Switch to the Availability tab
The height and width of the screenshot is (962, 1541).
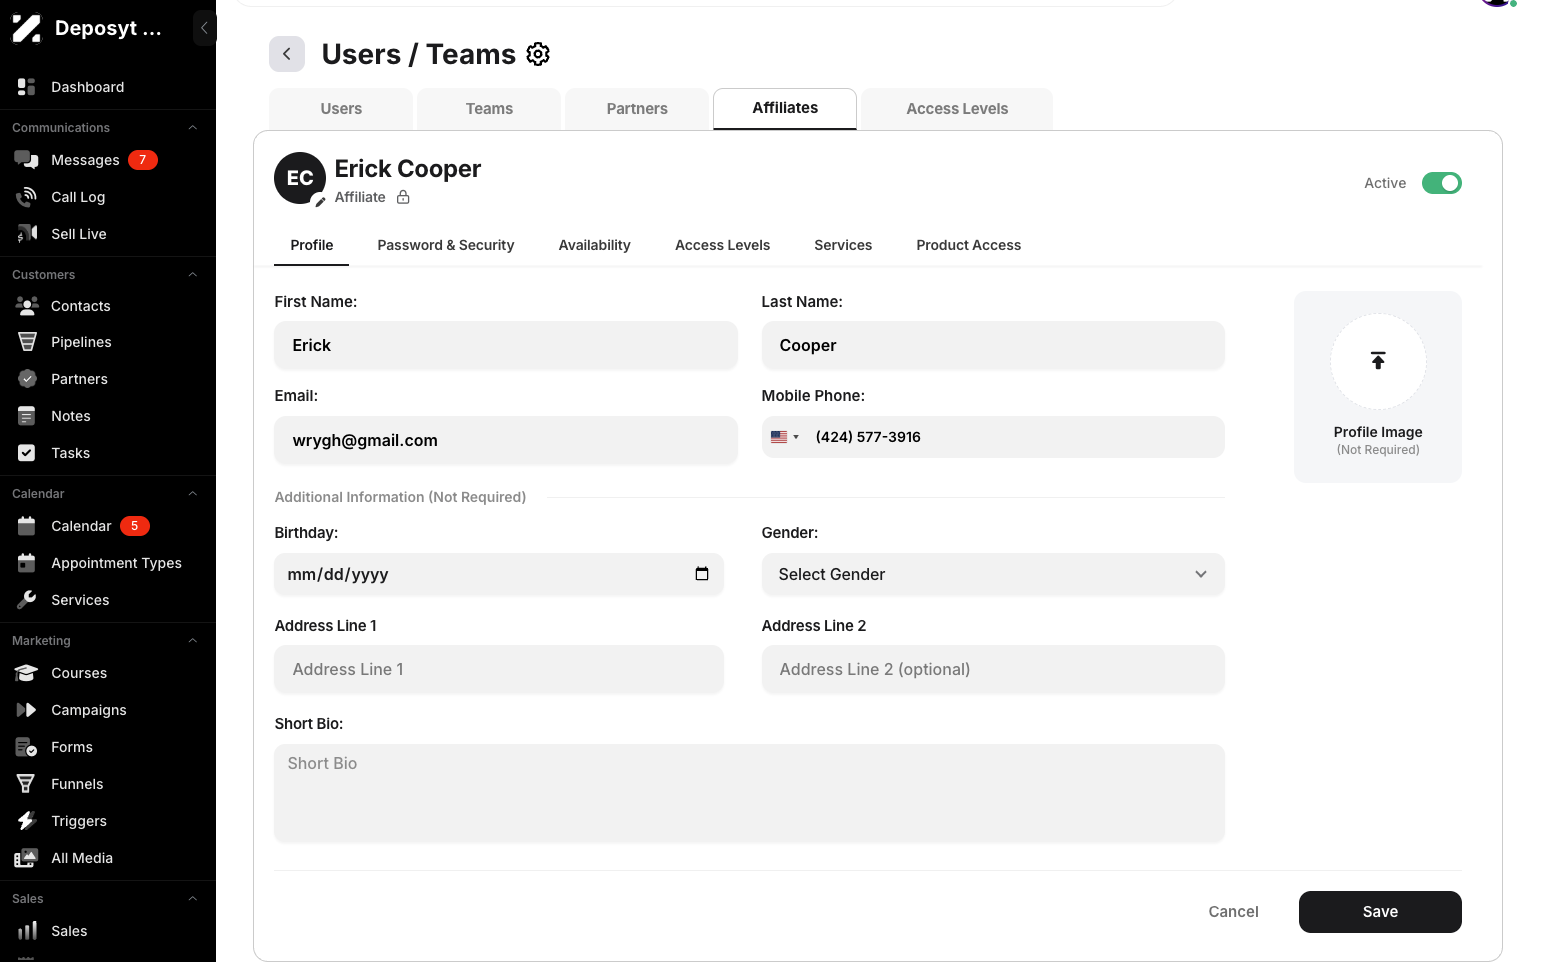point(595,245)
